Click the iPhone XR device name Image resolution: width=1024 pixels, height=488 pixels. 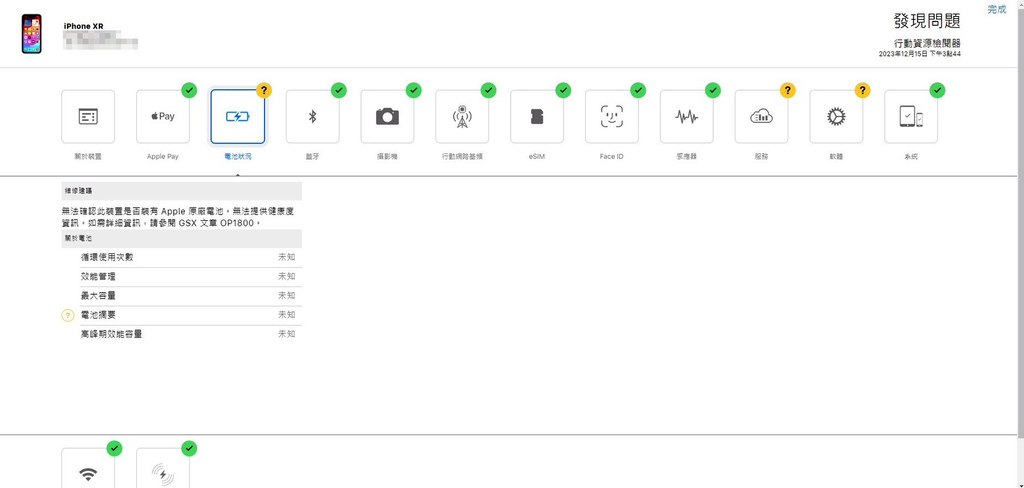[x=84, y=26]
